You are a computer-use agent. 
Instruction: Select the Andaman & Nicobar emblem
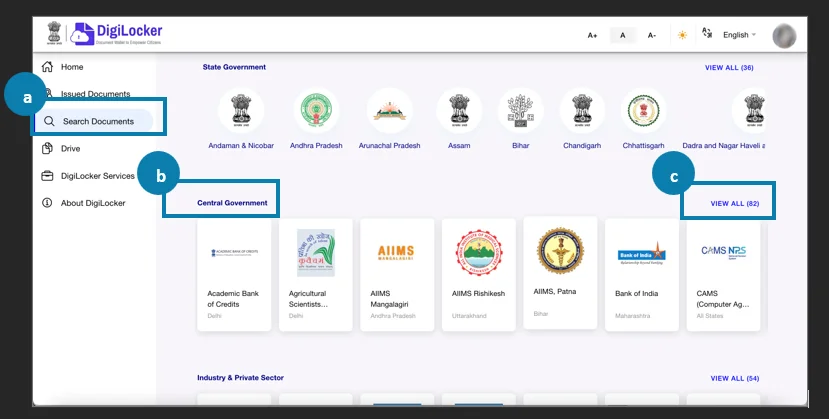point(241,110)
